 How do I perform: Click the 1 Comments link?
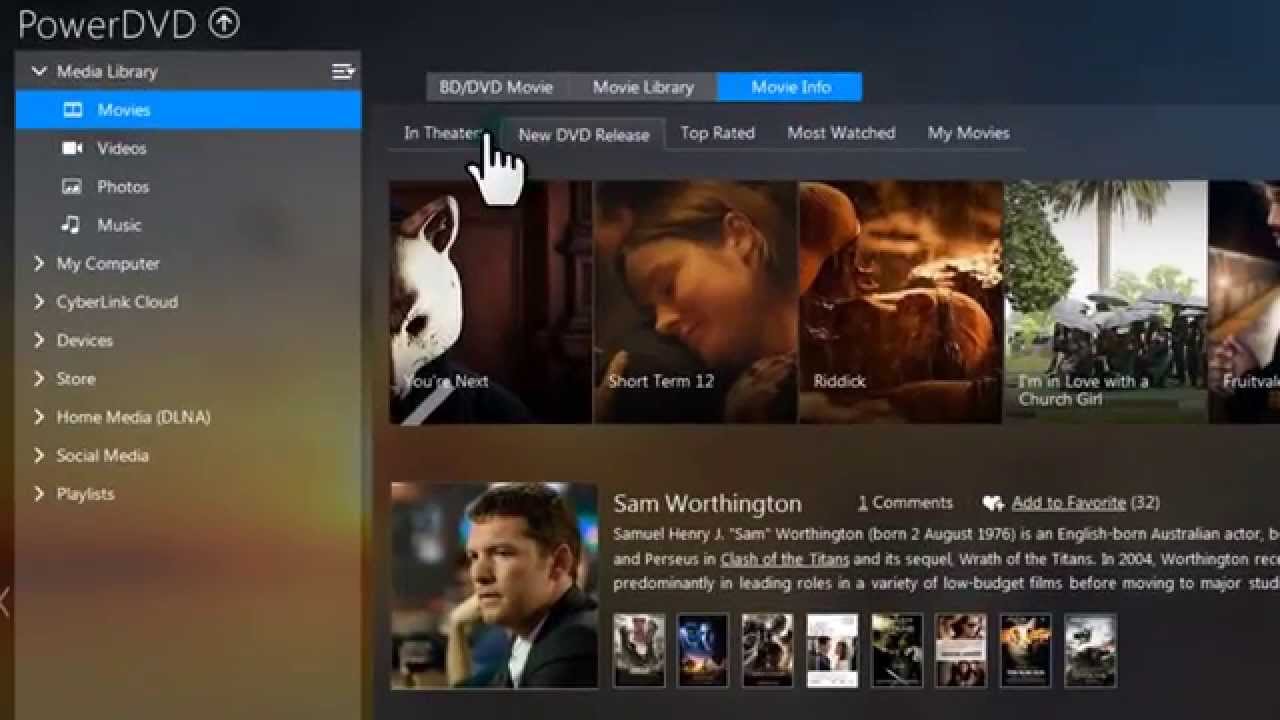pos(905,503)
